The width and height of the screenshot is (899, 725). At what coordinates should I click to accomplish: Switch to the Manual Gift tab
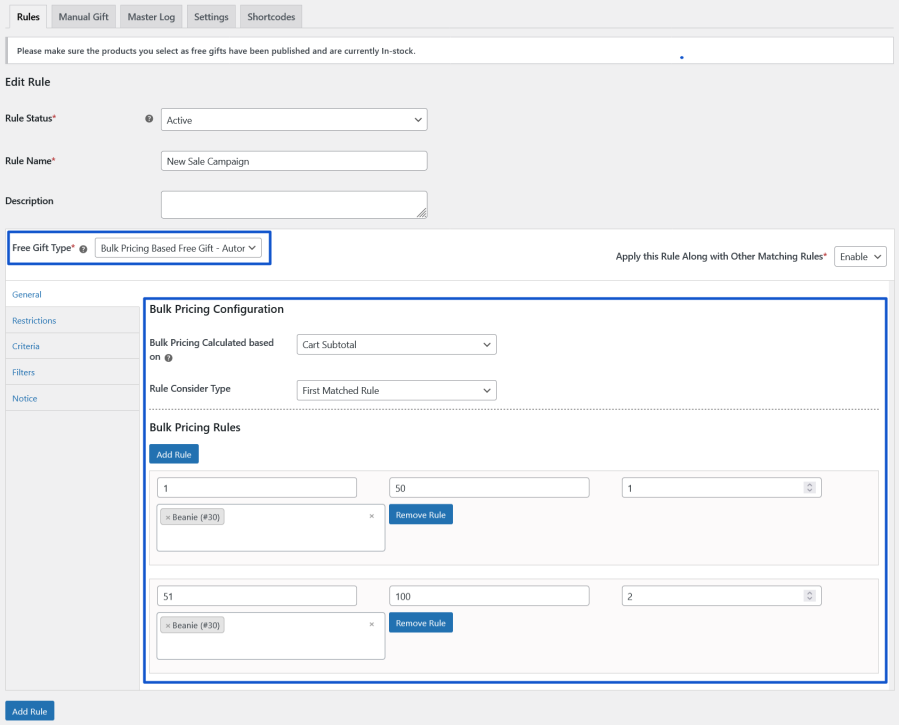[83, 17]
